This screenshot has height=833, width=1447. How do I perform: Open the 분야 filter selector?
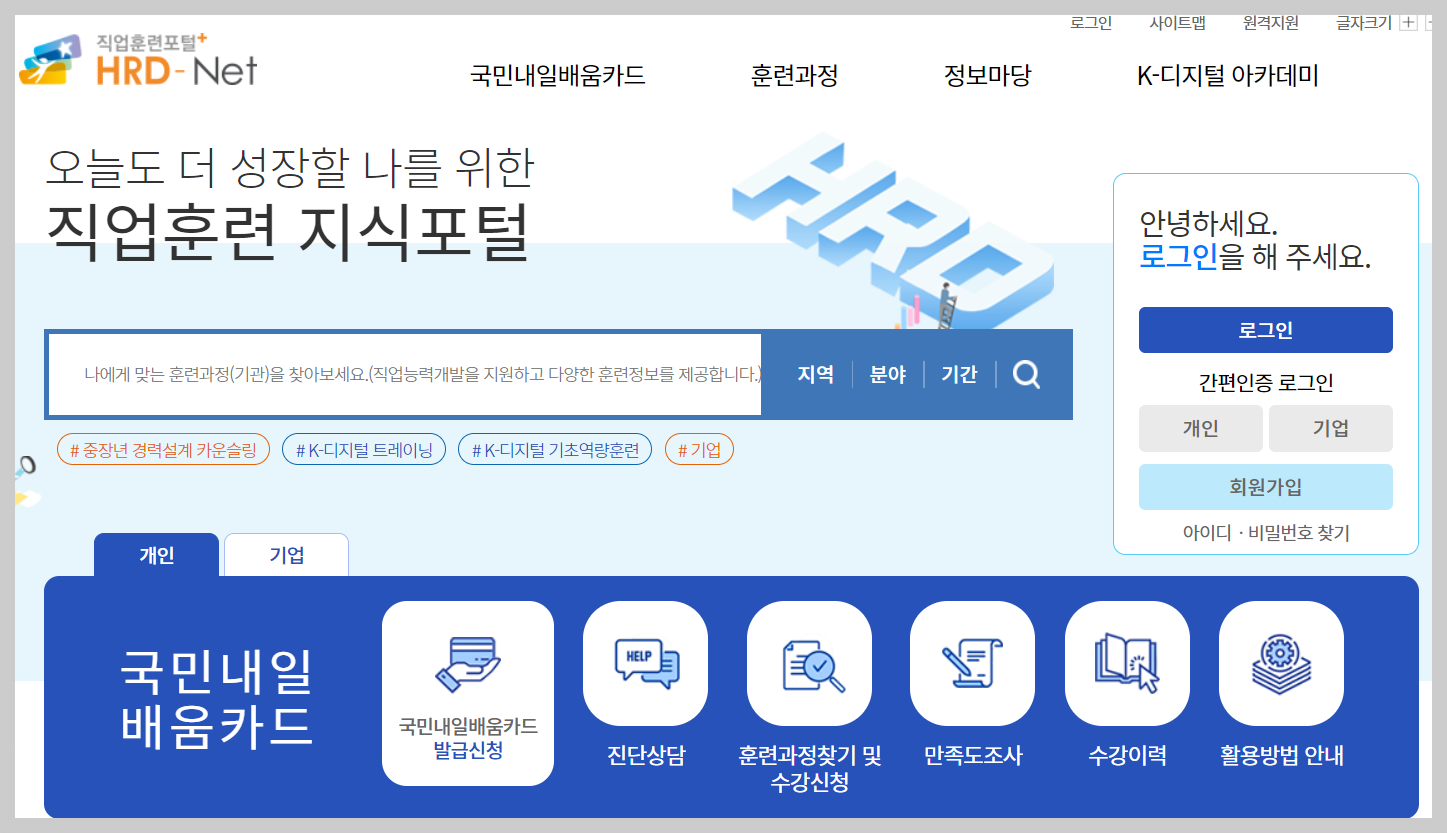pyautogui.click(x=887, y=374)
